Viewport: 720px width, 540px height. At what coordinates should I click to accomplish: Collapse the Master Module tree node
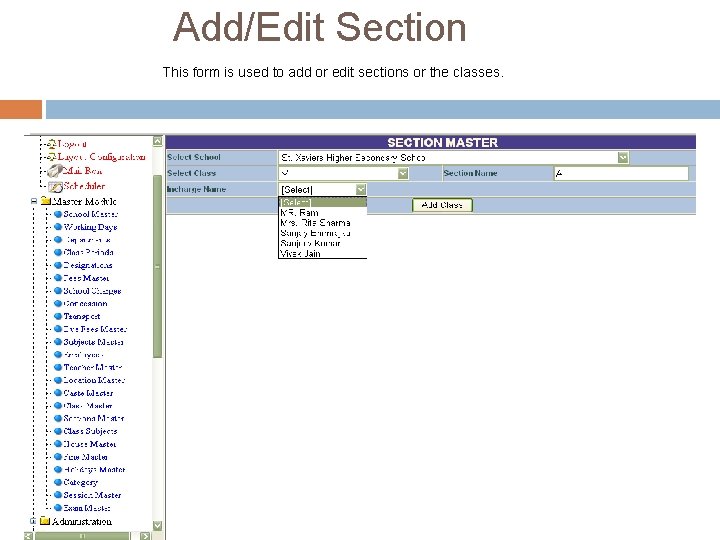coord(34,201)
